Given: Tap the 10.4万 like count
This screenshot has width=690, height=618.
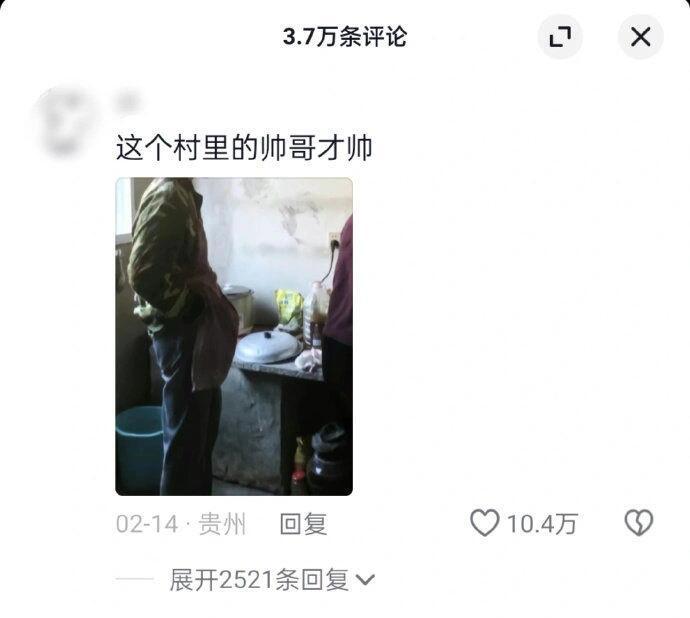Looking at the screenshot, I should (x=542, y=524).
